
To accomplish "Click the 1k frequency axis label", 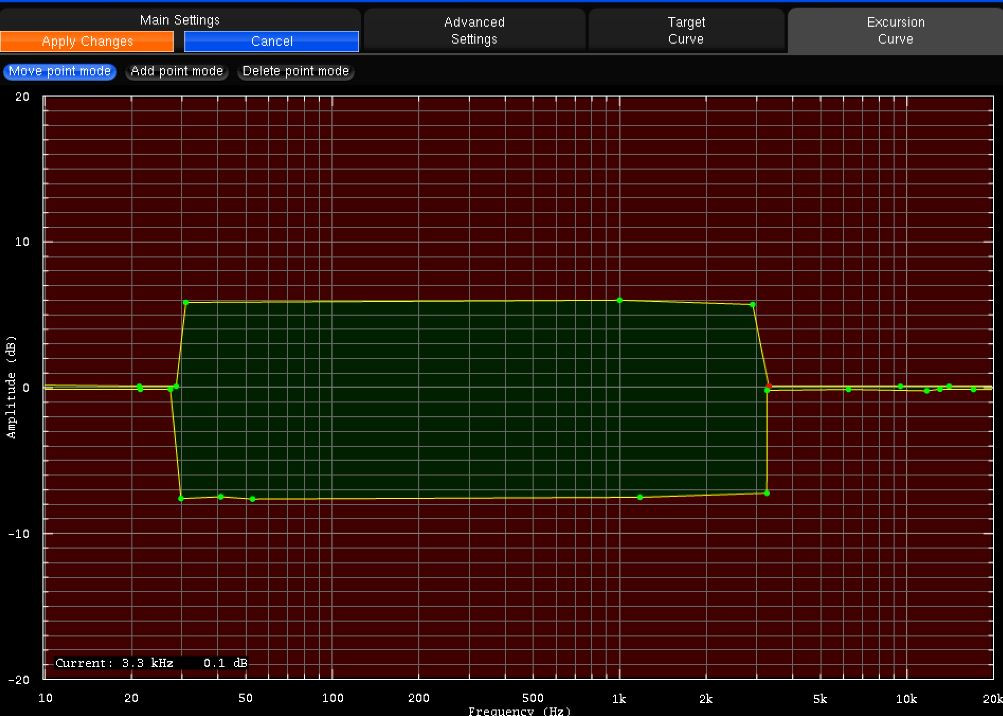I will tap(619, 698).
